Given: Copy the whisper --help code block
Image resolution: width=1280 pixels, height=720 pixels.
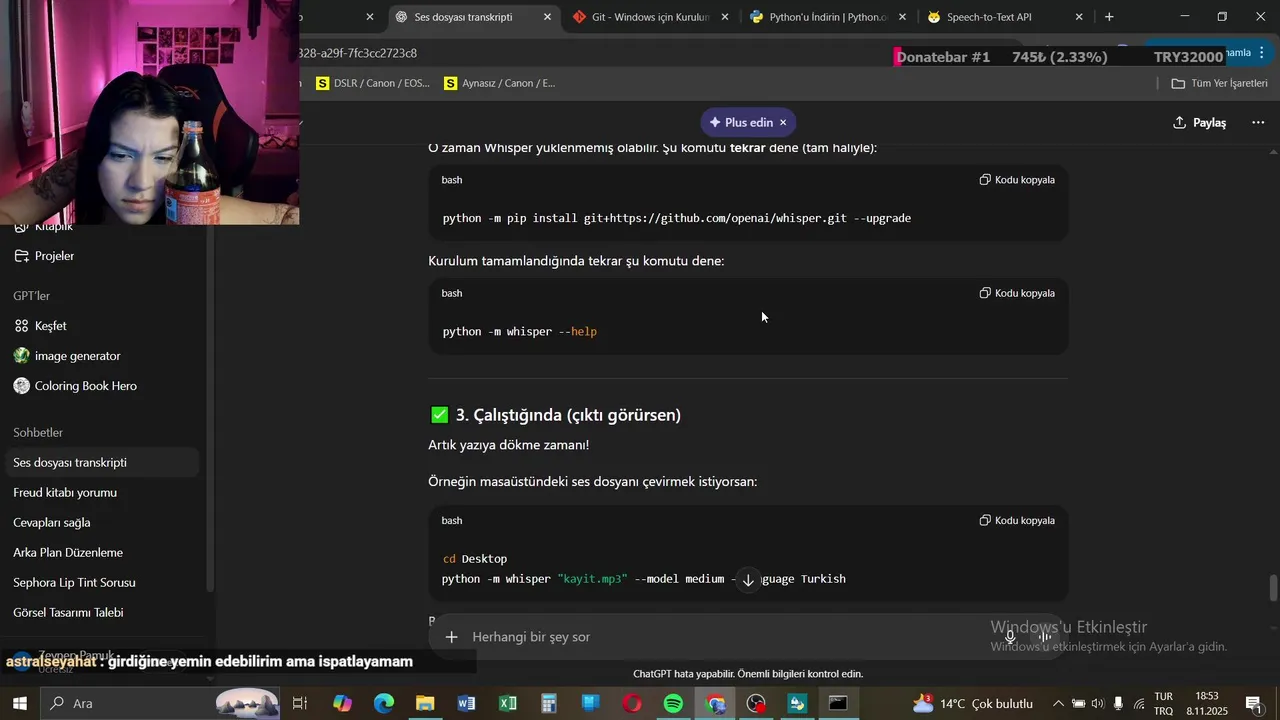Looking at the screenshot, I should point(1017,293).
